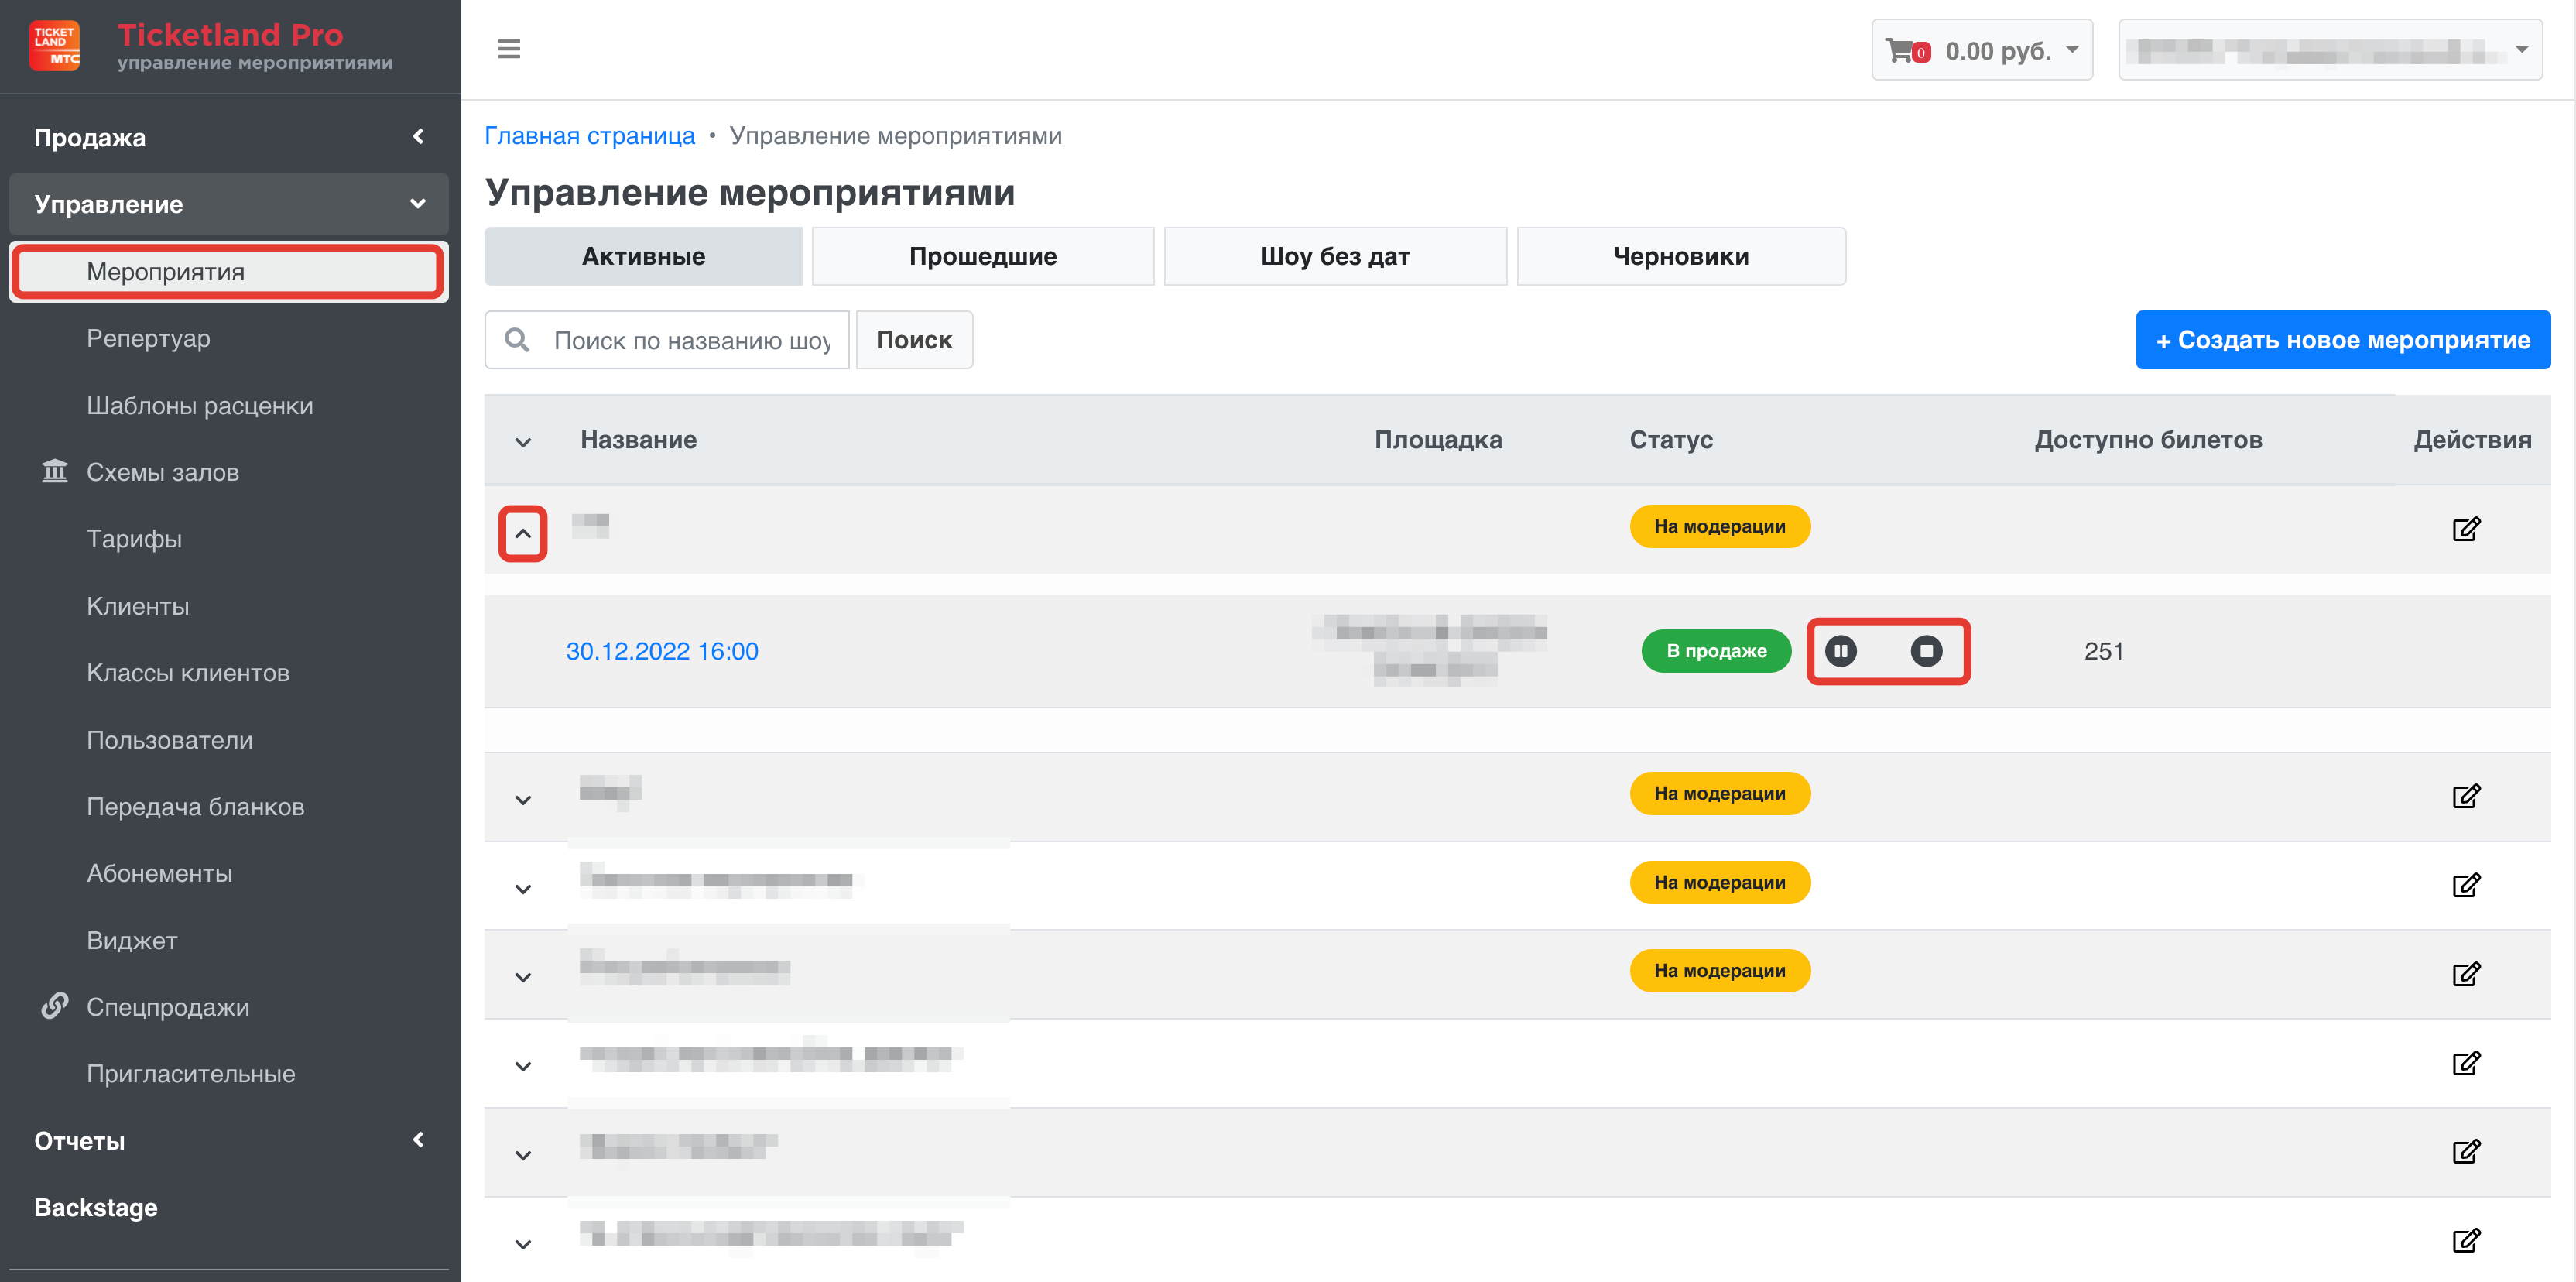
Task: Expand the fifth event row
Action: tap(523, 1066)
